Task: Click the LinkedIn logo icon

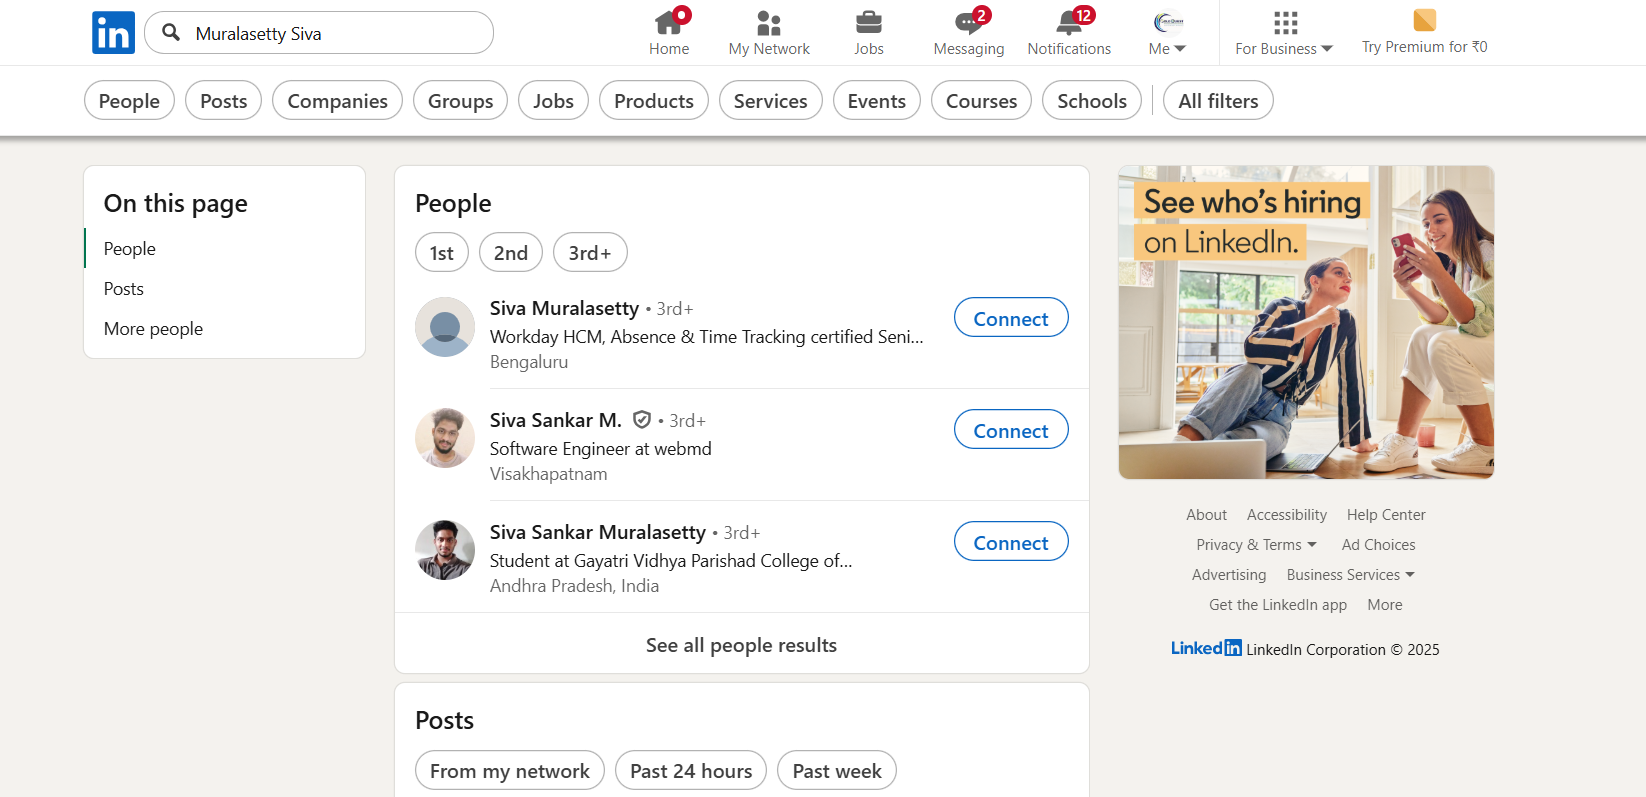Action: click(x=113, y=33)
